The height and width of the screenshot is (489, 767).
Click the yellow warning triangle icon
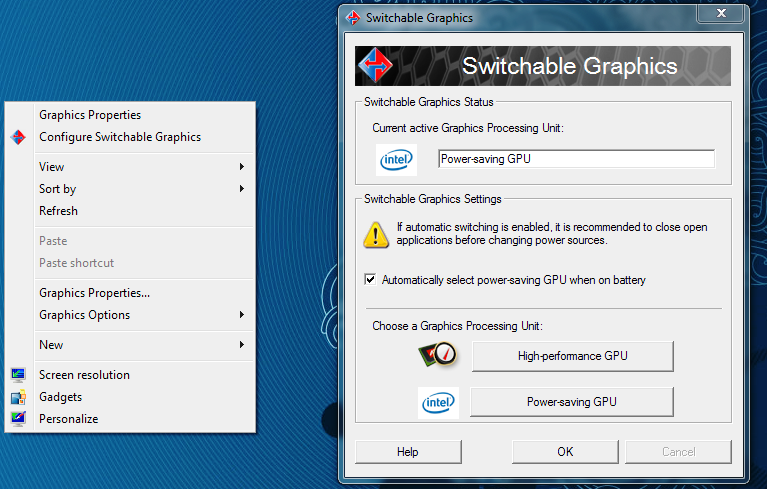376,234
